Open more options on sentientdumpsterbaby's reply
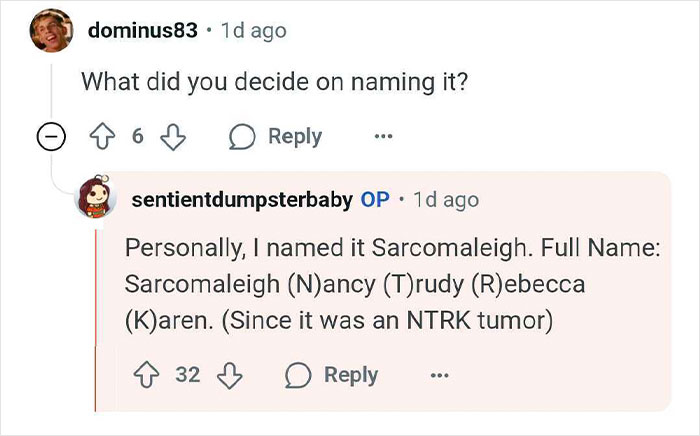 point(438,375)
